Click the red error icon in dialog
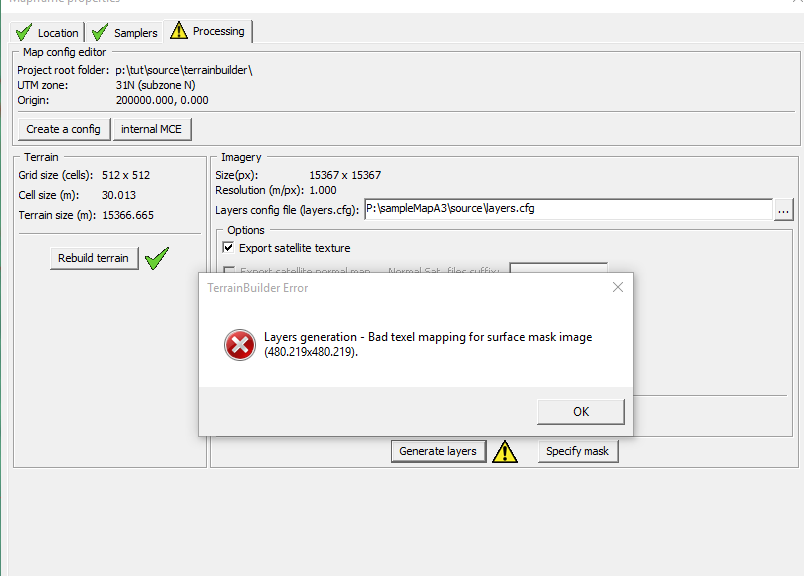The height and width of the screenshot is (576, 804). 239,345
